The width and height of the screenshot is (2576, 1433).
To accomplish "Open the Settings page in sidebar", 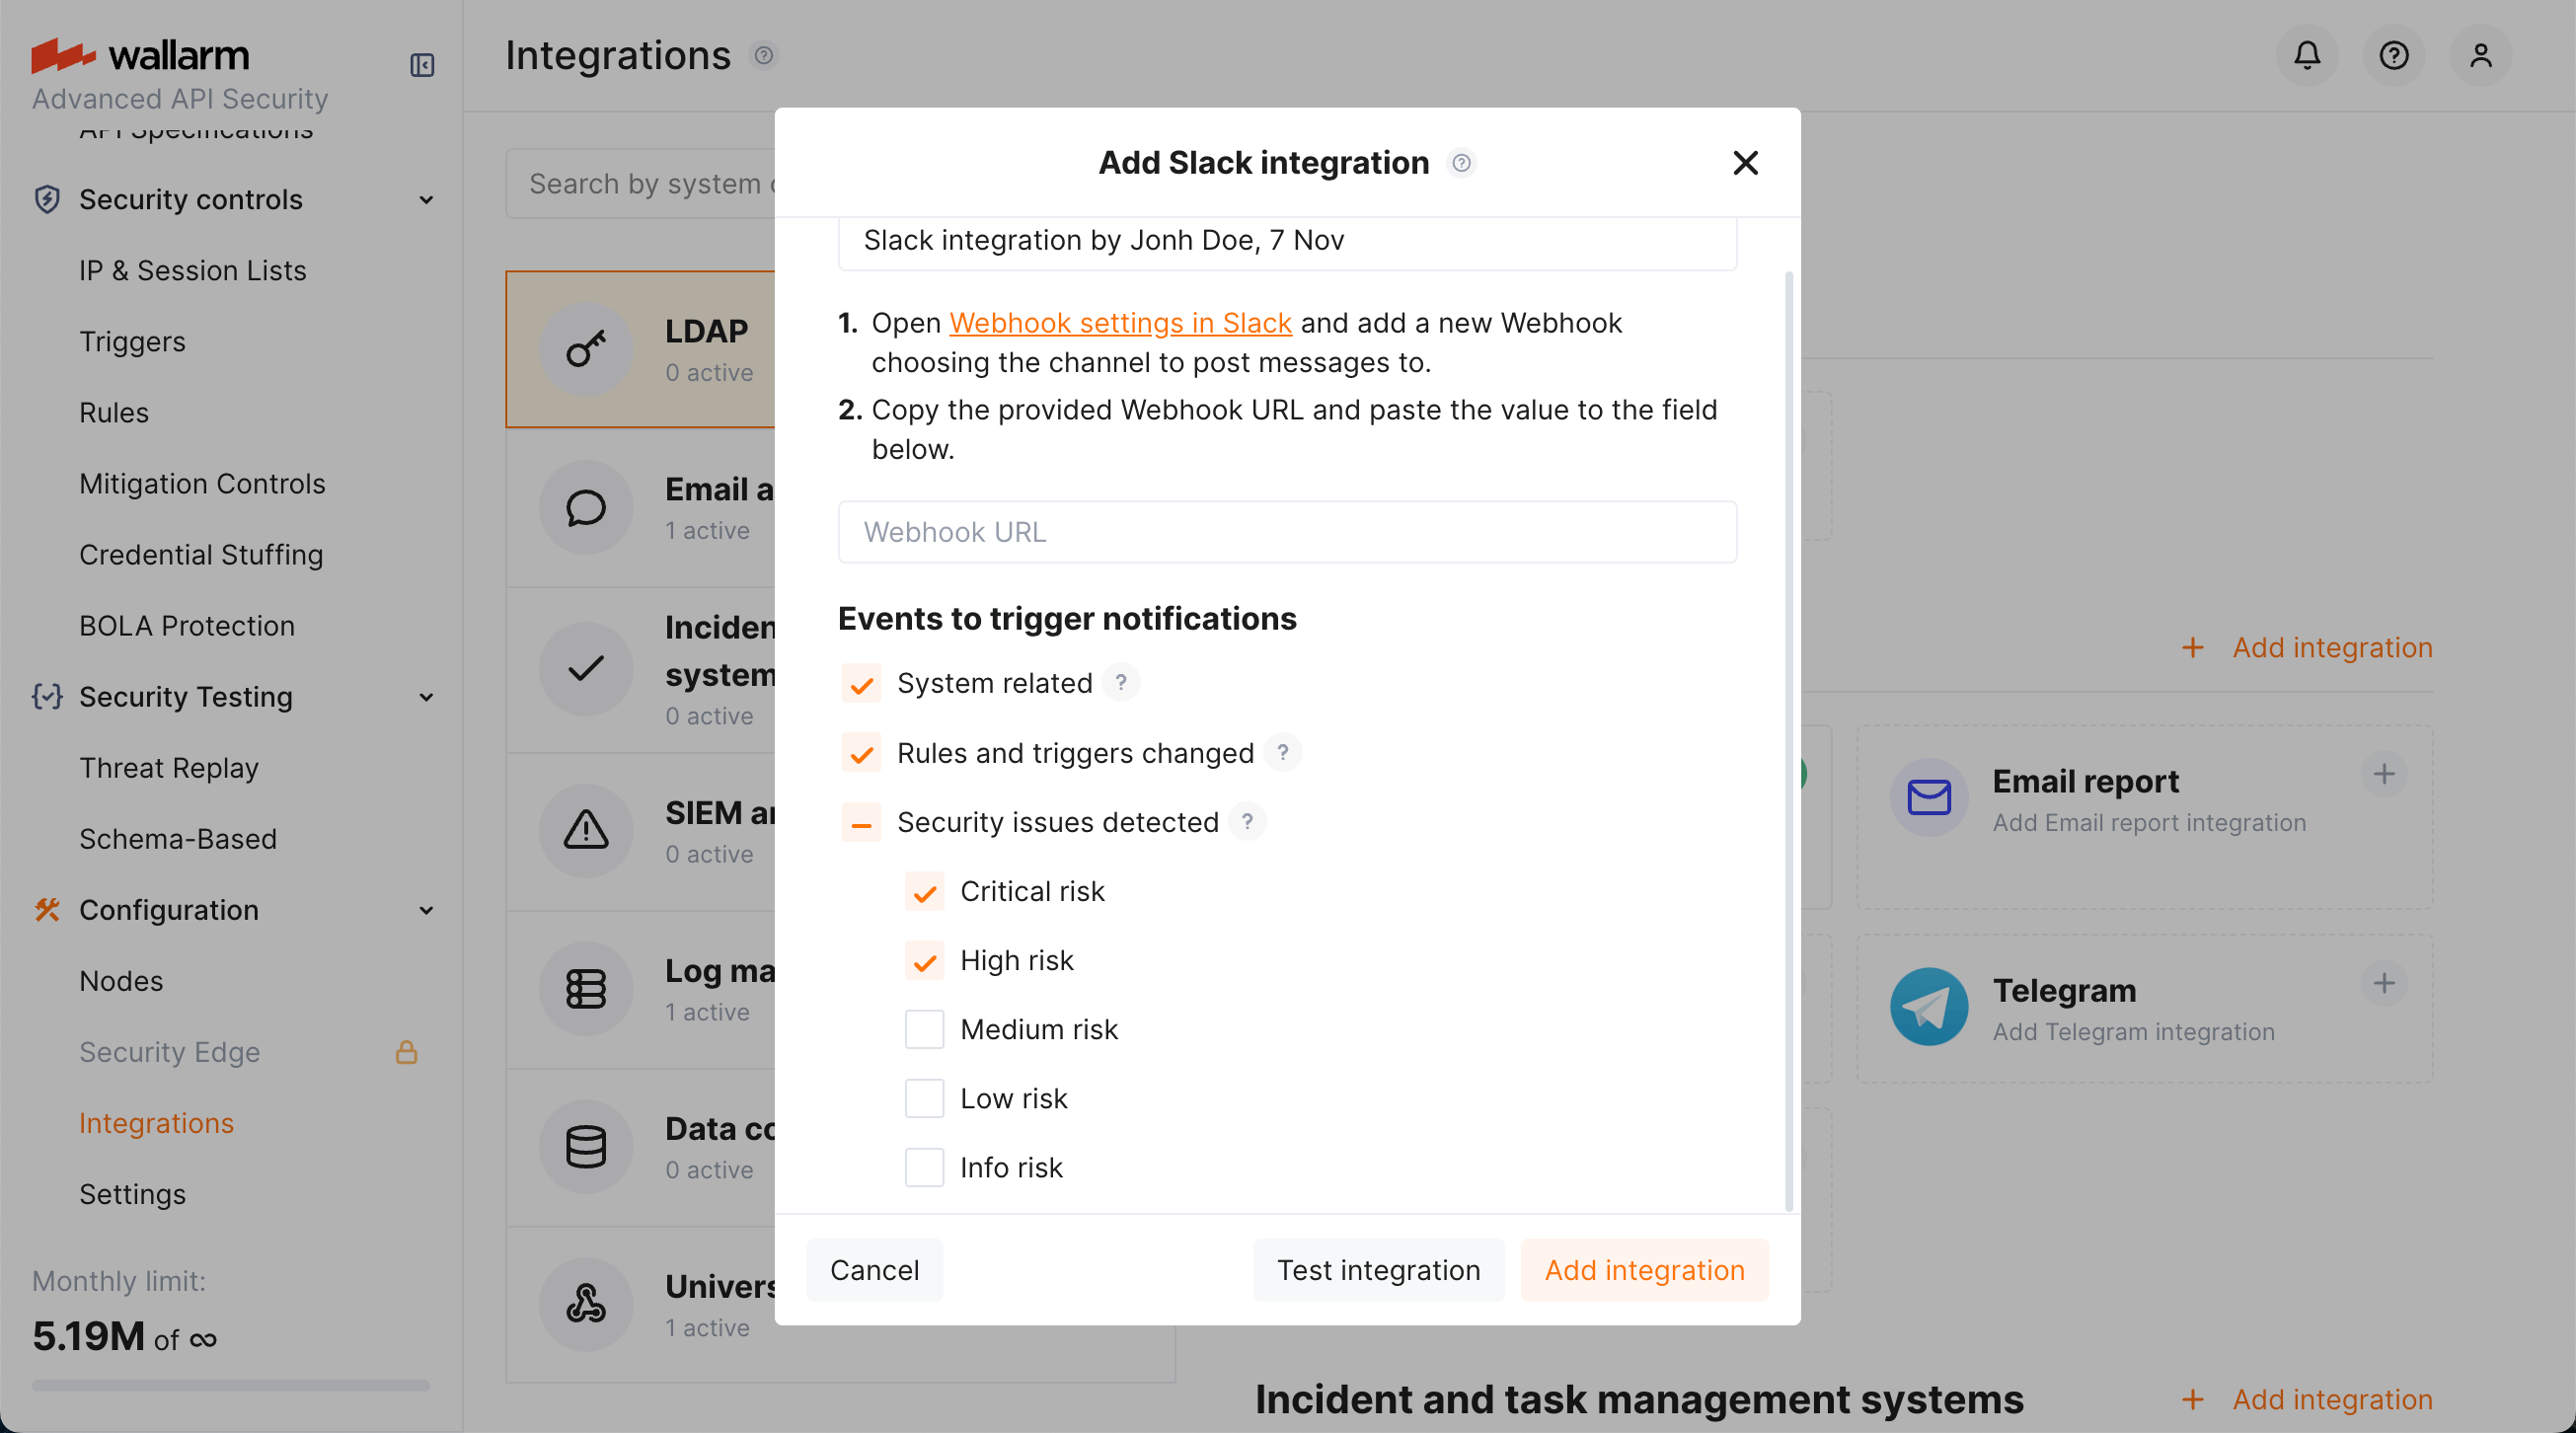I will coord(132,1193).
